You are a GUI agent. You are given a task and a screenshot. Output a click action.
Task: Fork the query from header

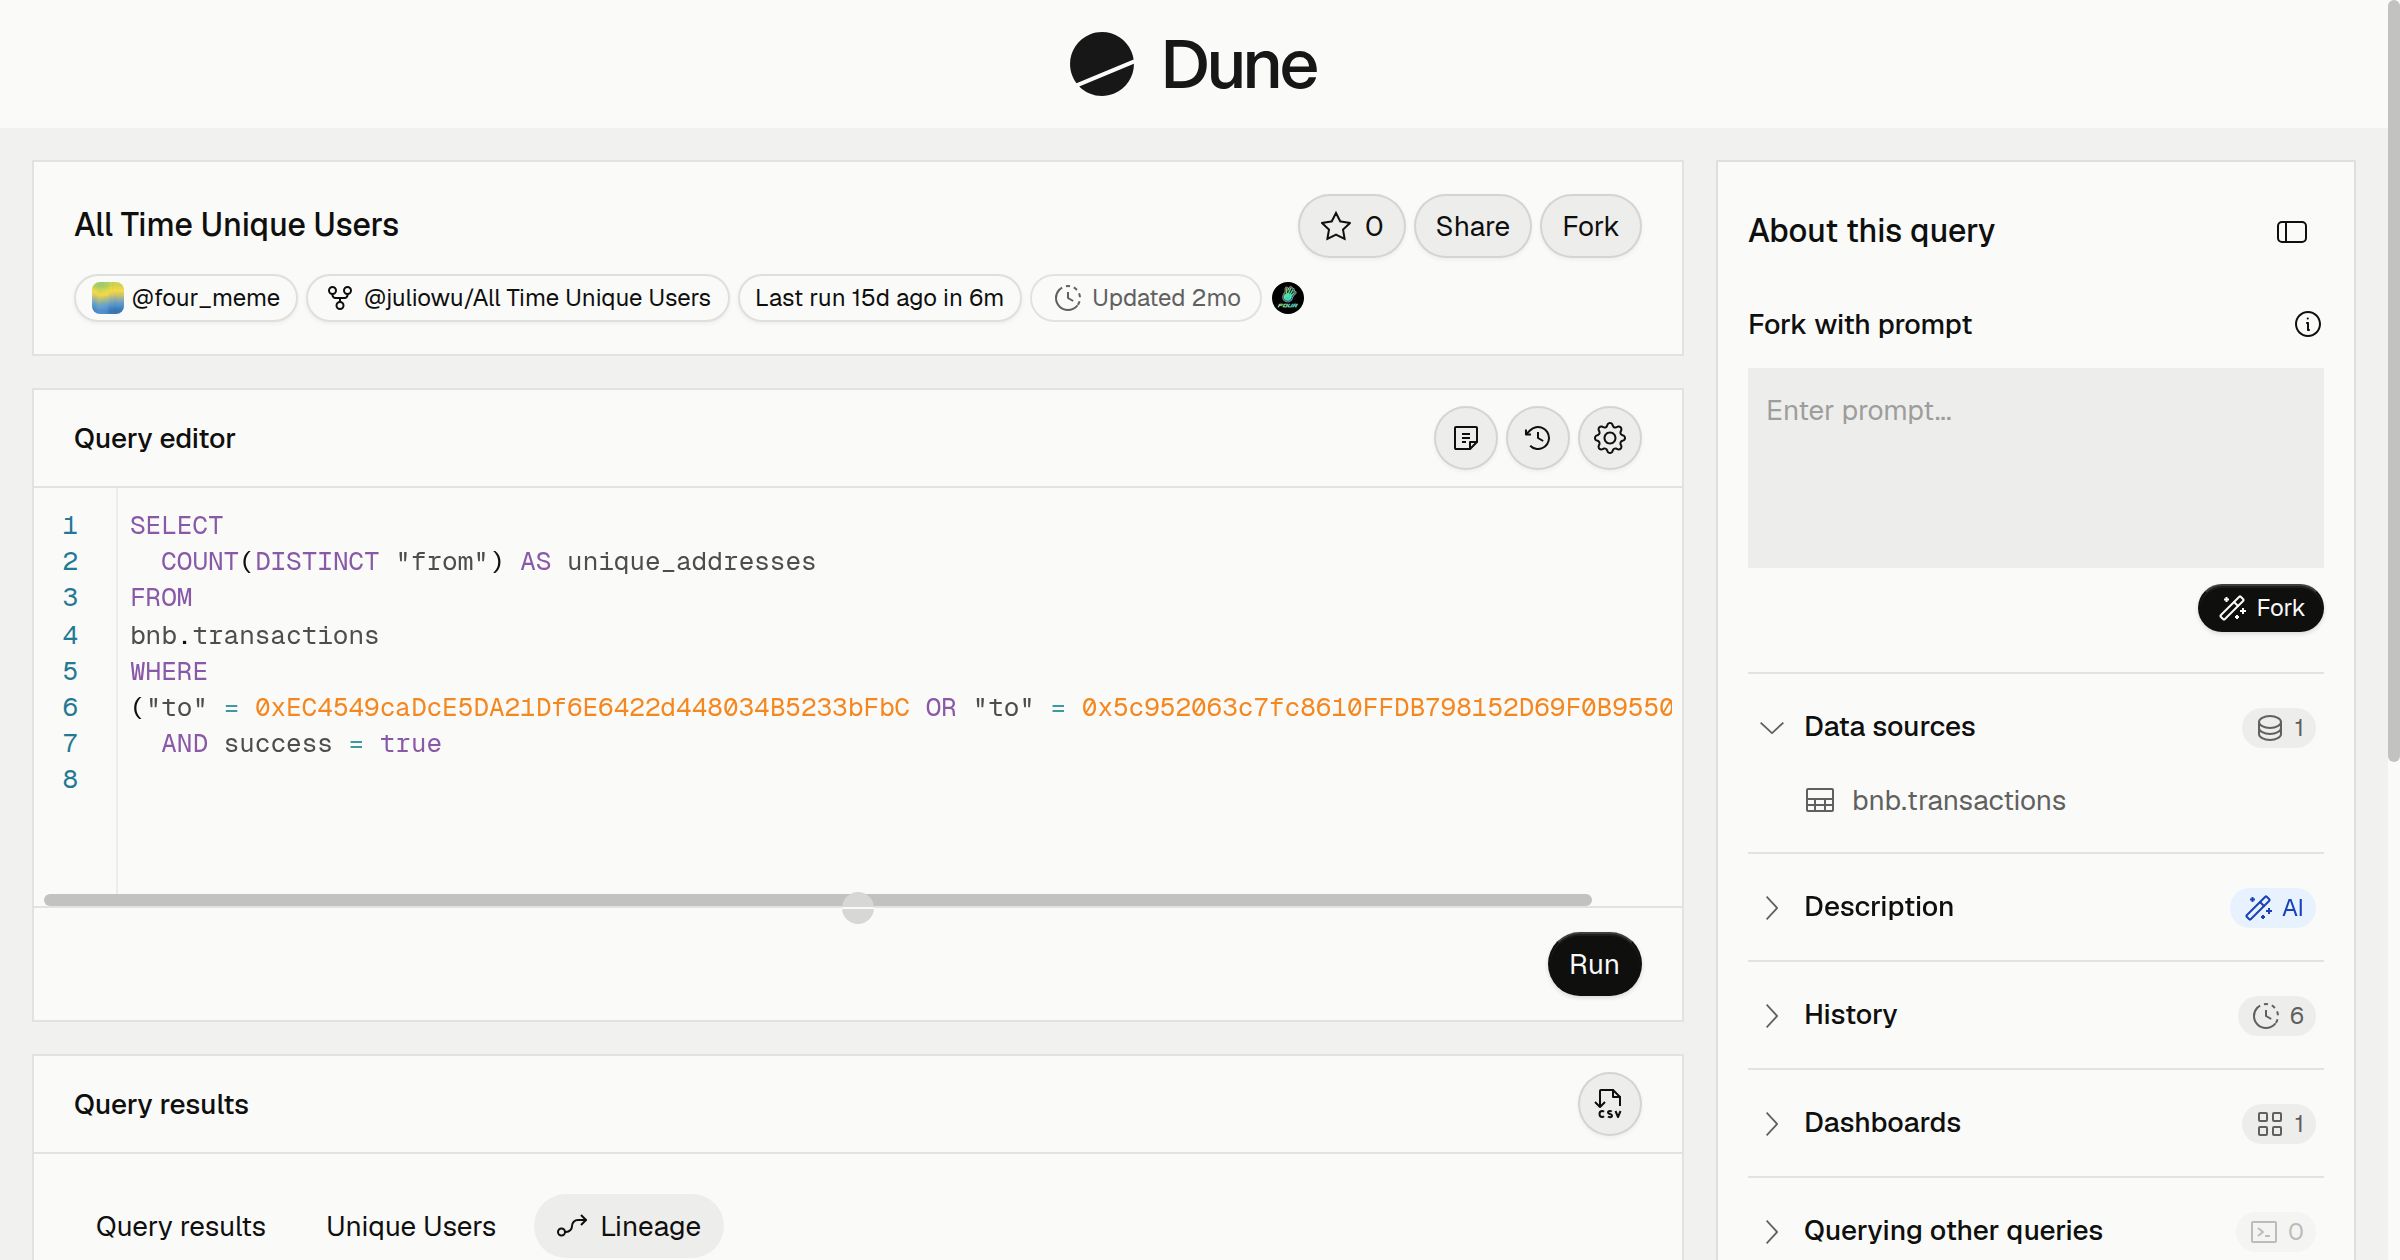pos(1590,226)
